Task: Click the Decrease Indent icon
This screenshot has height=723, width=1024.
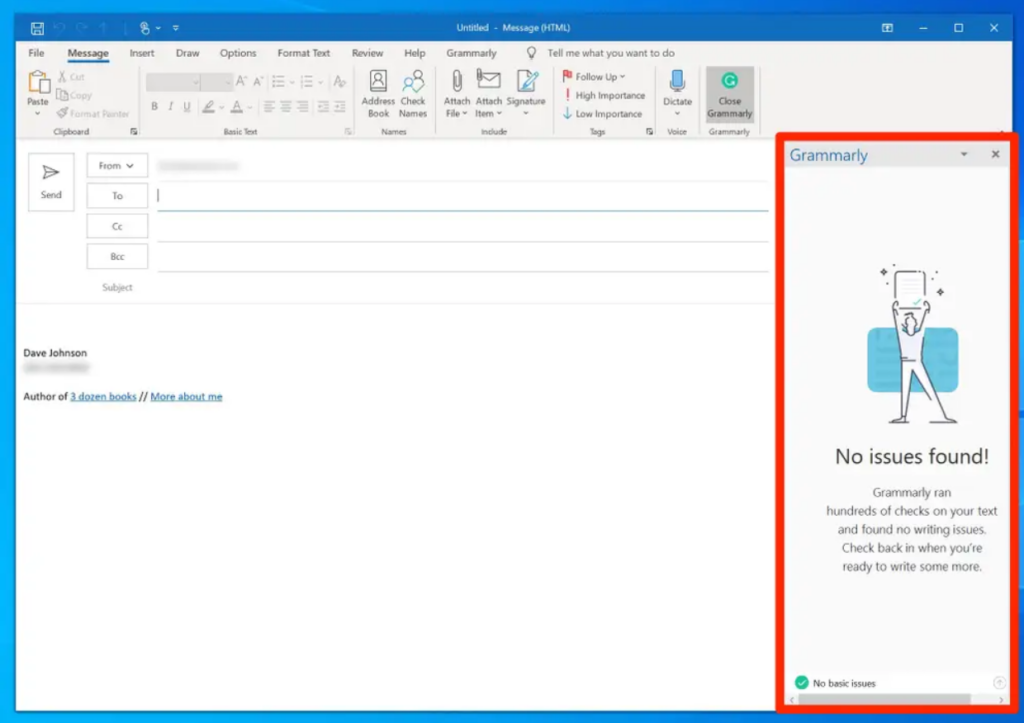Action: (x=323, y=106)
